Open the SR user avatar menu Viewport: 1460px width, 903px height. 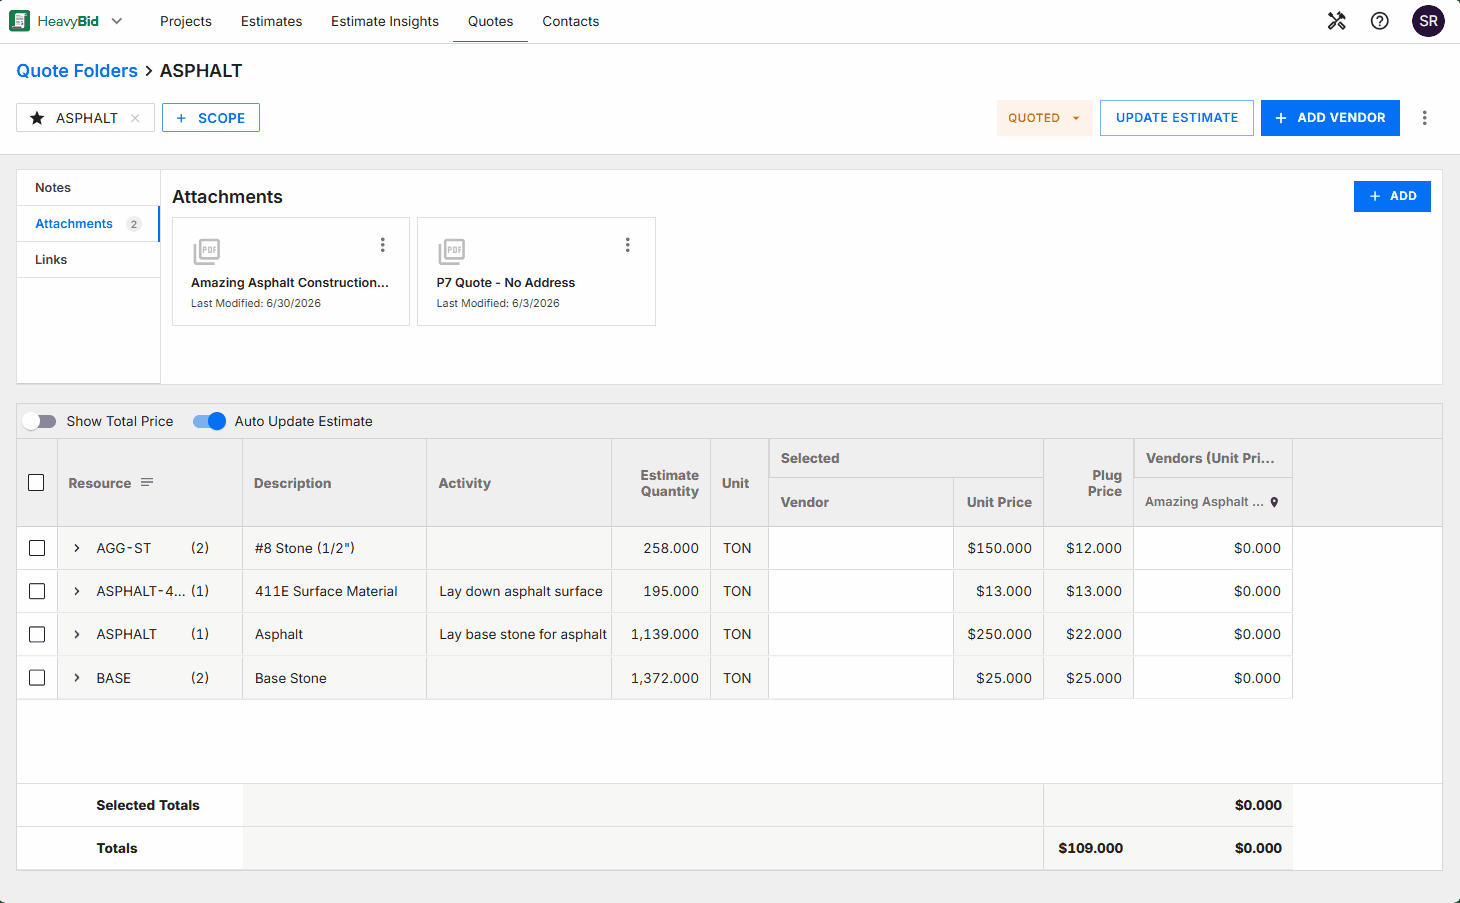pos(1428,21)
